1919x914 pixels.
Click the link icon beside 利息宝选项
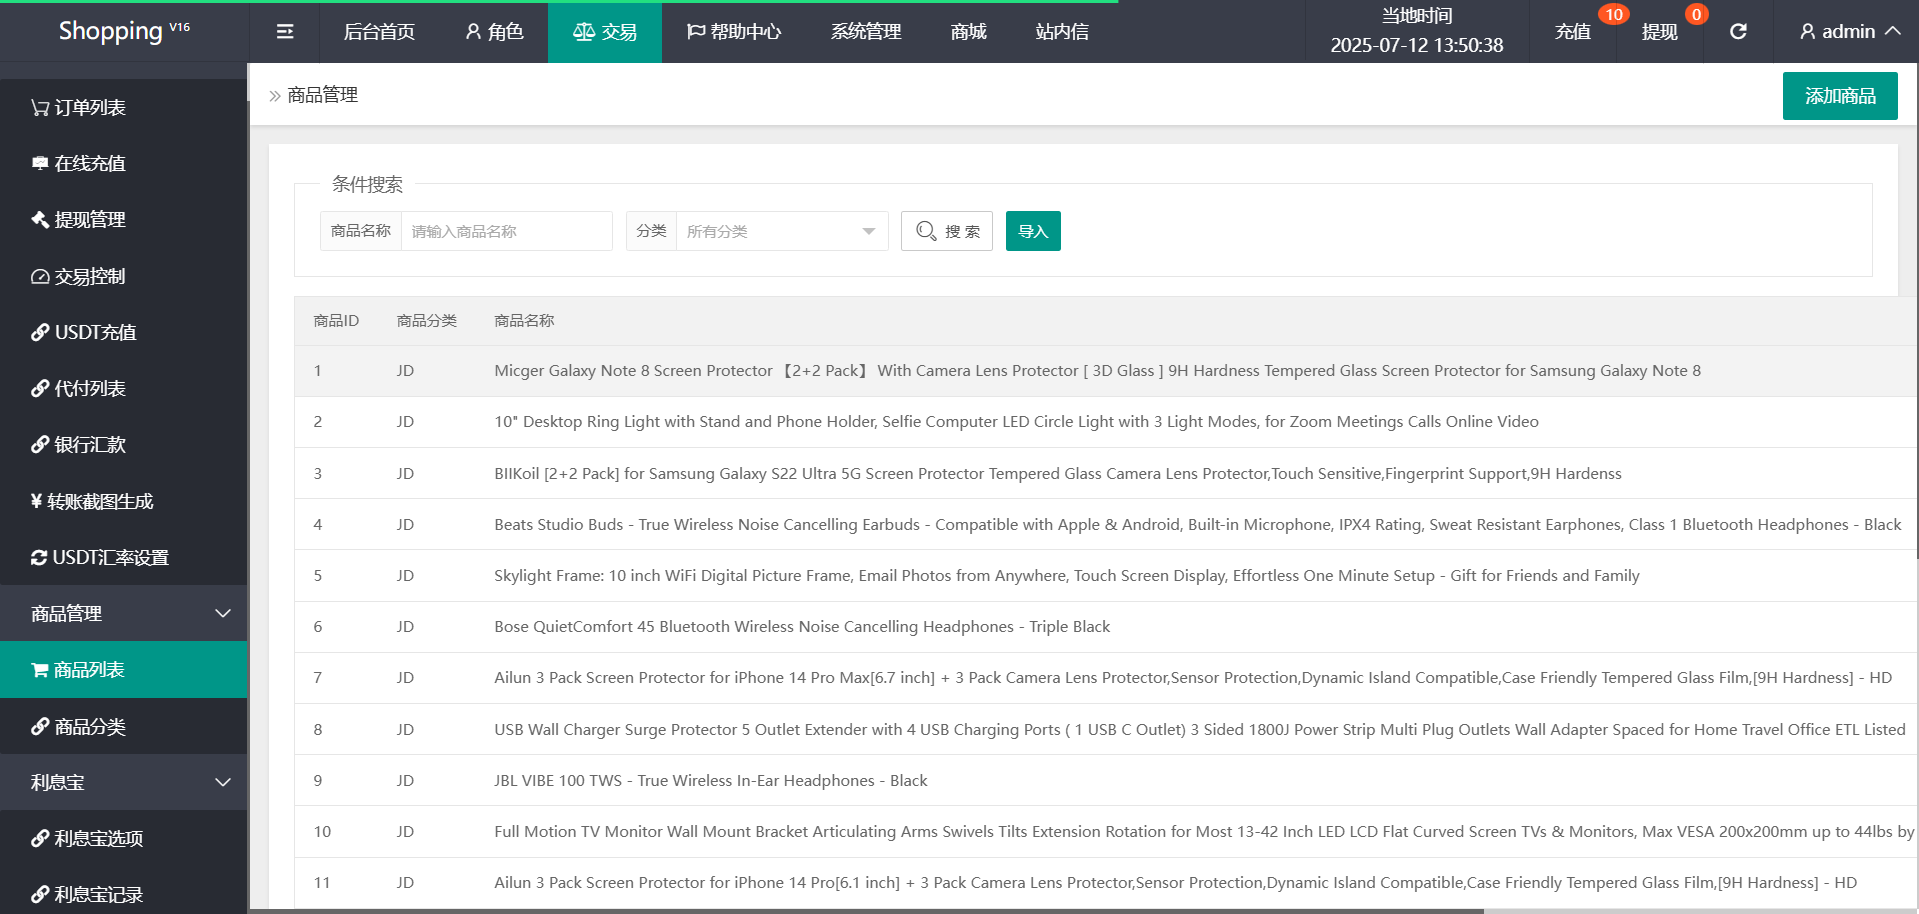click(40, 838)
